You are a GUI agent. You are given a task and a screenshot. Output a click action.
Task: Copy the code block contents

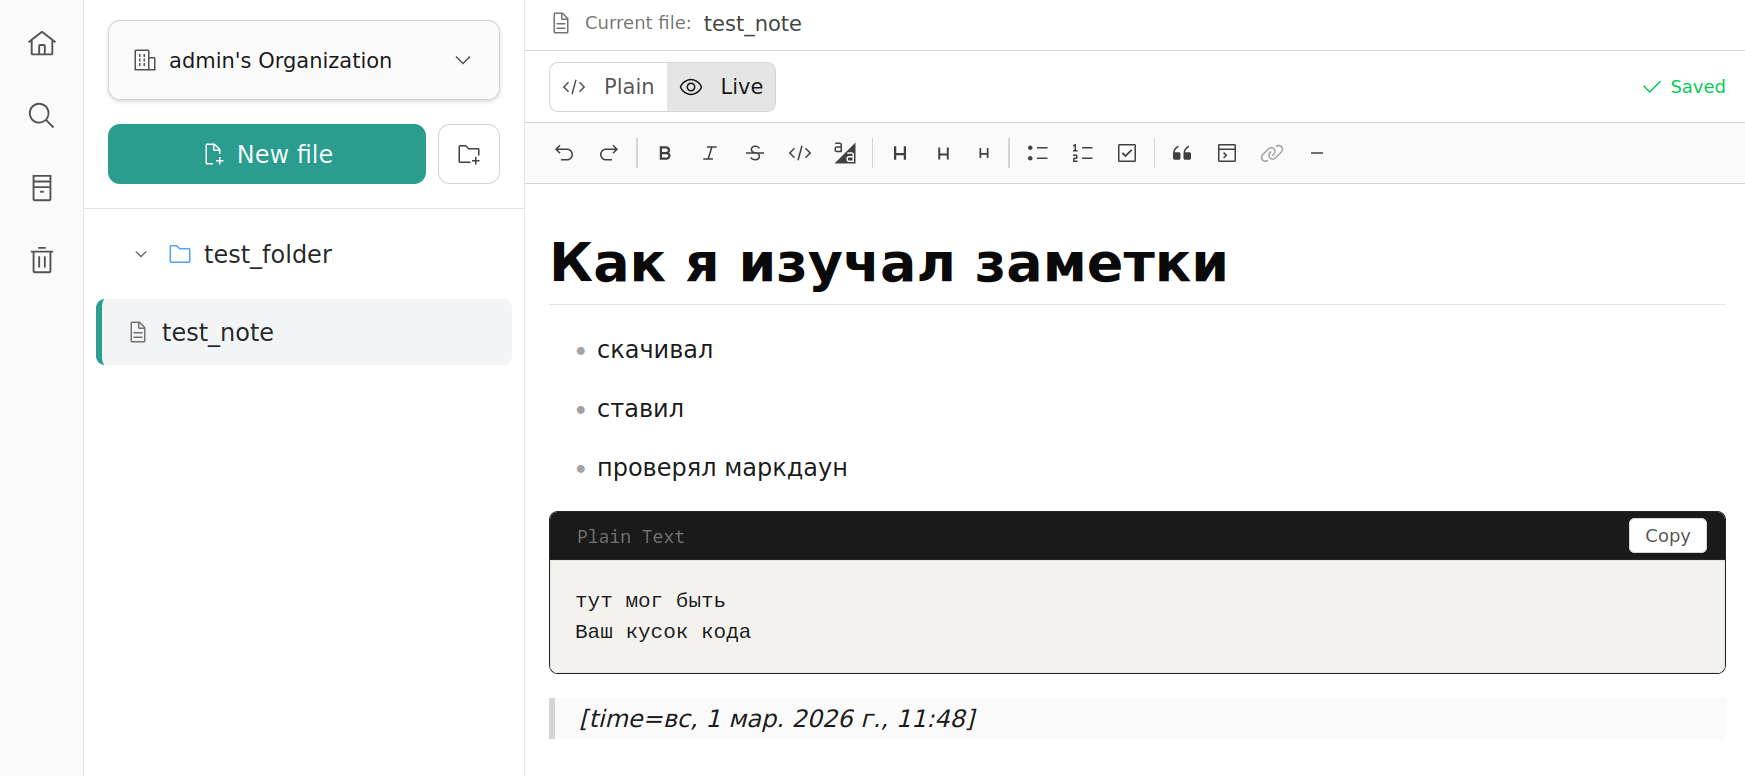(x=1667, y=536)
